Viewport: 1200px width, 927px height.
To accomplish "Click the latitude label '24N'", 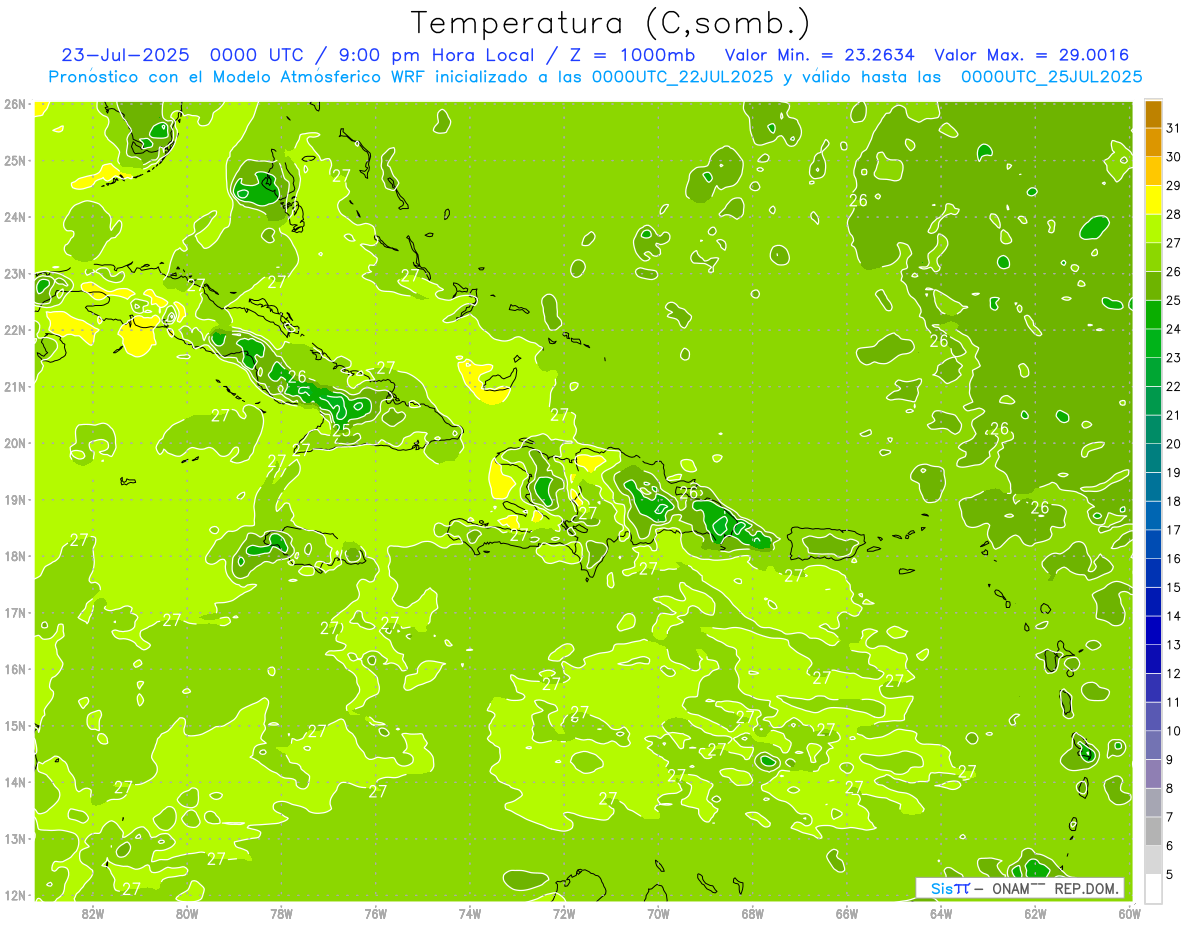I will (x=15, y=217).
